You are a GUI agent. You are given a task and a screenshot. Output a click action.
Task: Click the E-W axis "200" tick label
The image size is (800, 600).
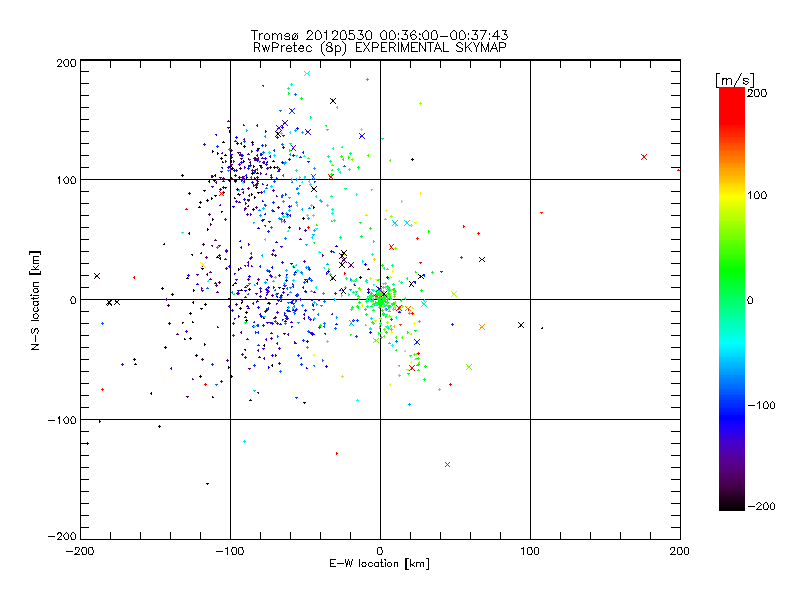(680, 551)
